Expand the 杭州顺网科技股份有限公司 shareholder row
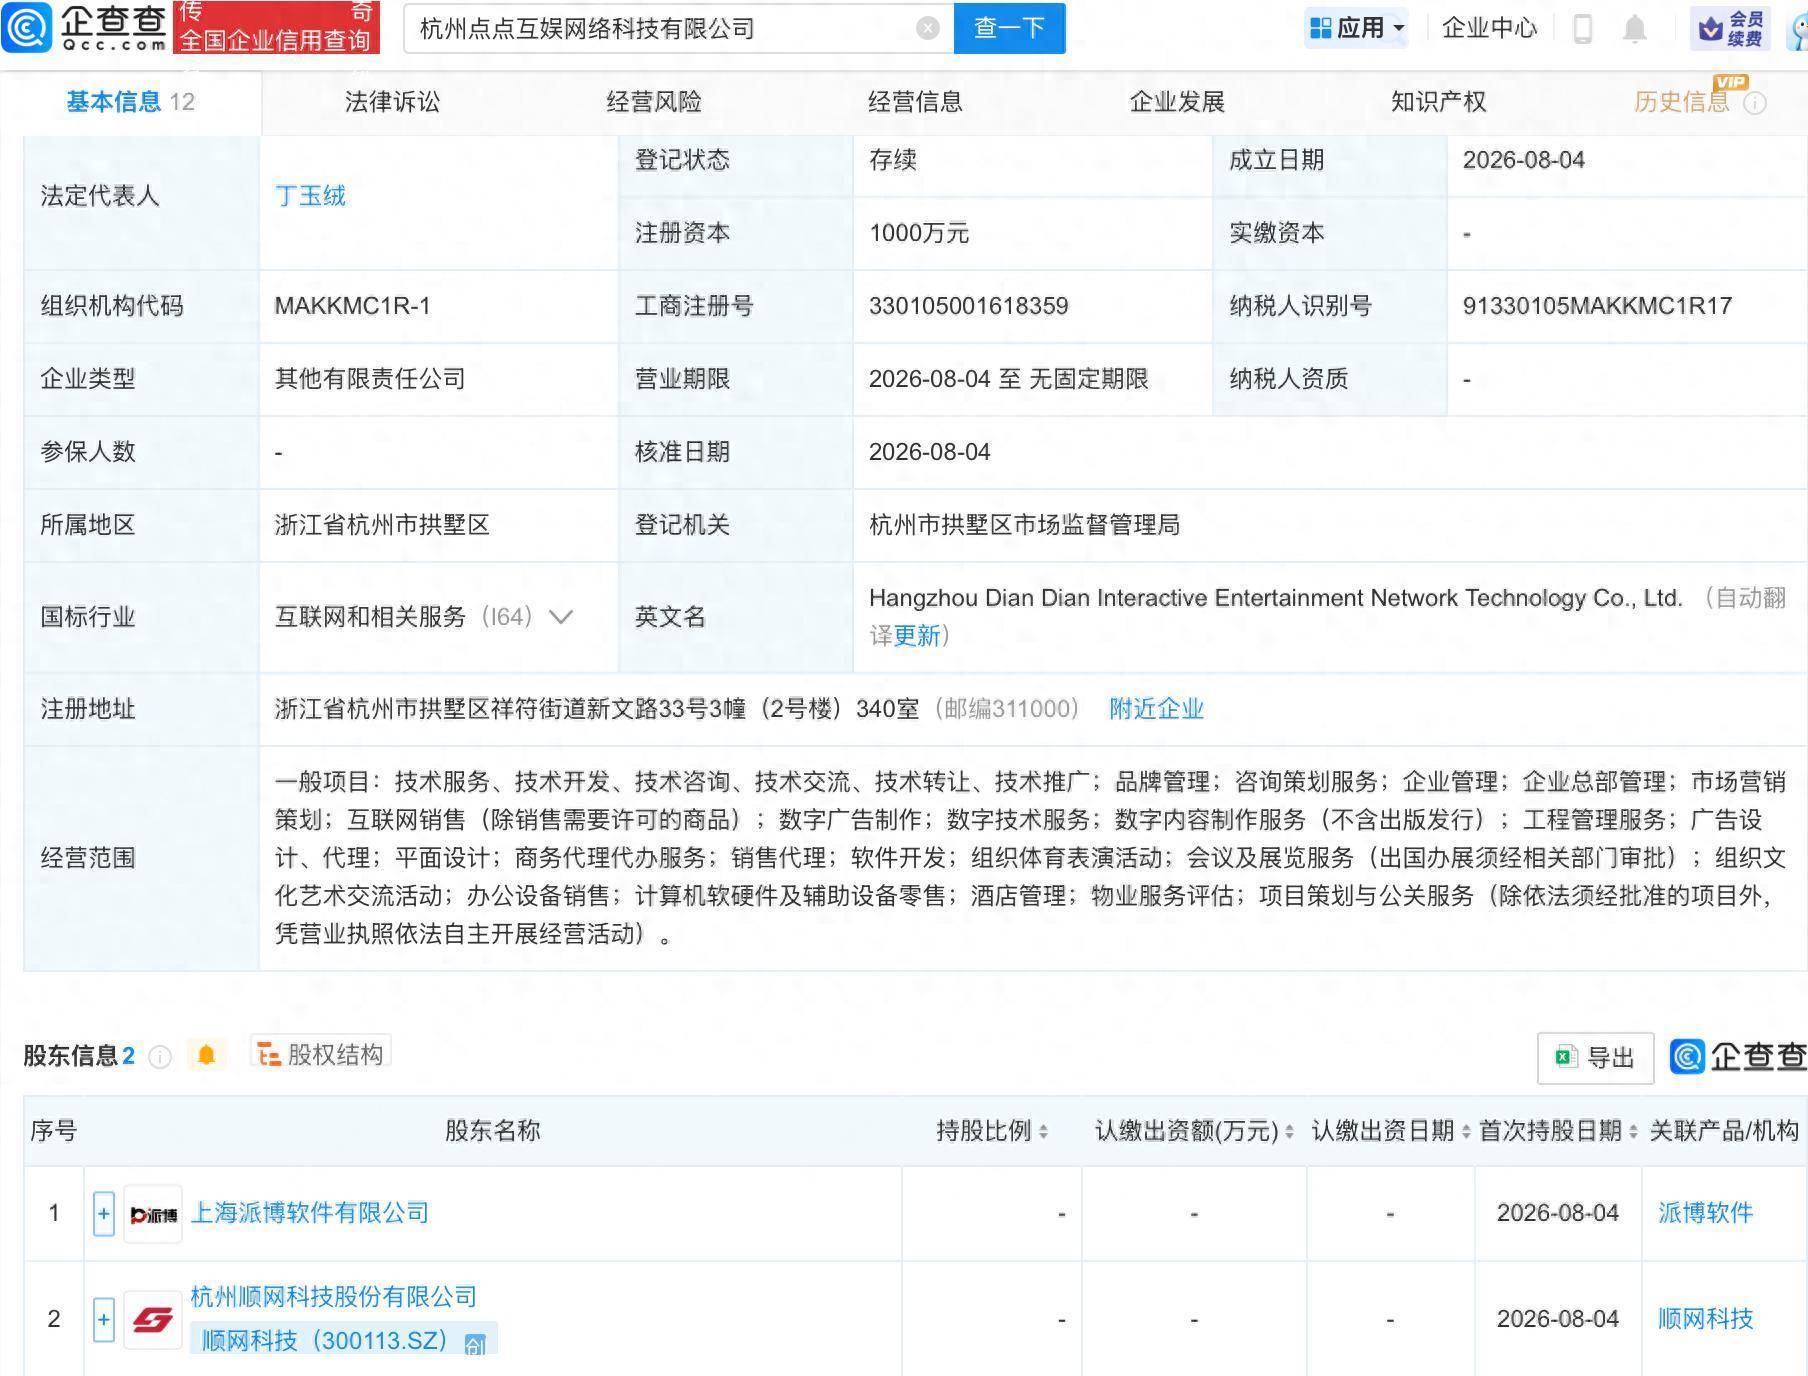The width and height of the screenshot is (1808, 1376). [x=103, y=1319]
